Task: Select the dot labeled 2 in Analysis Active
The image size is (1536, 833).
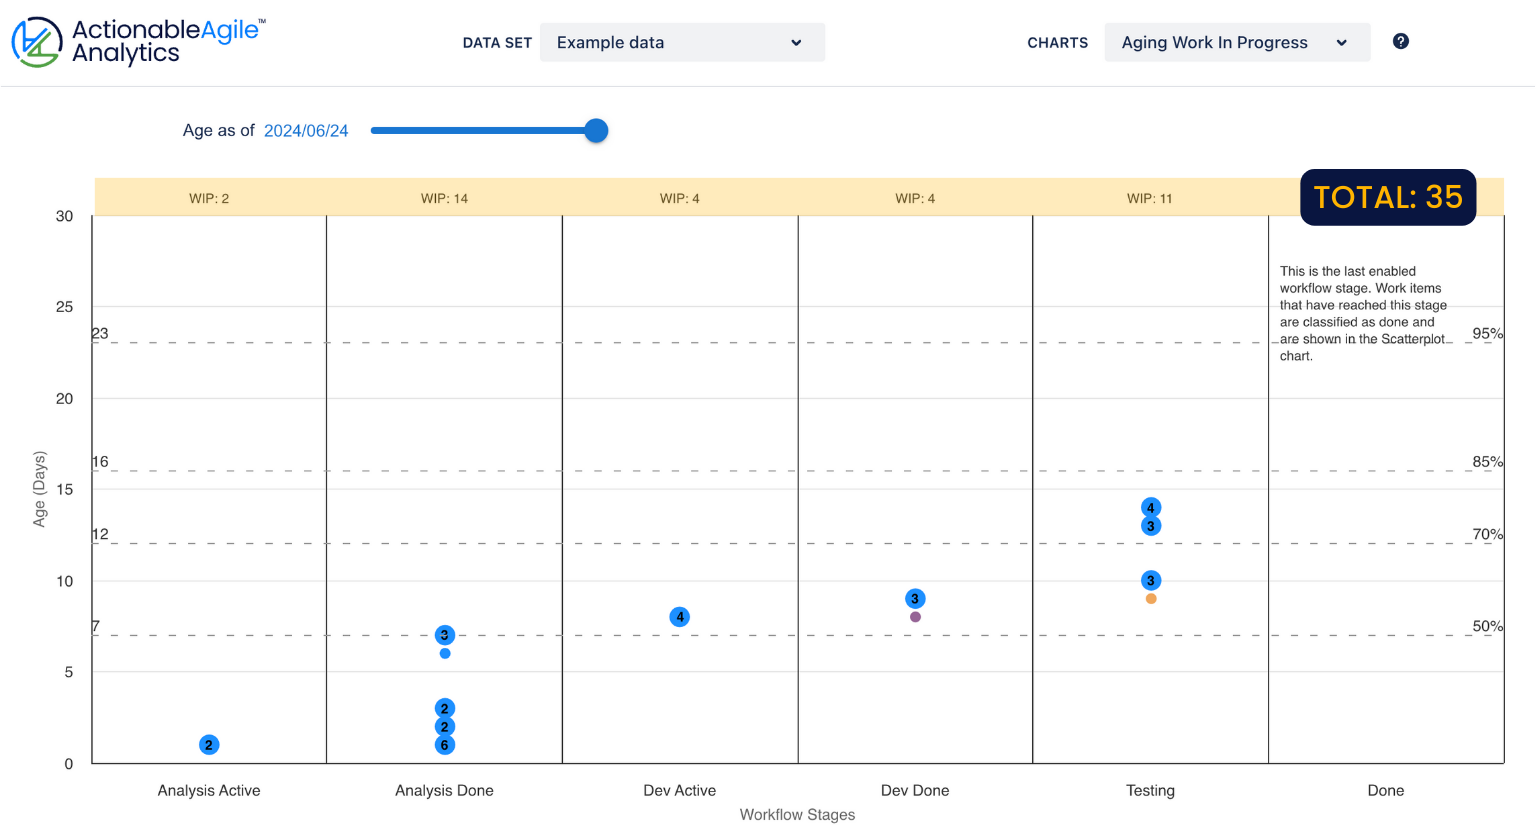Action: coord(207,744)
